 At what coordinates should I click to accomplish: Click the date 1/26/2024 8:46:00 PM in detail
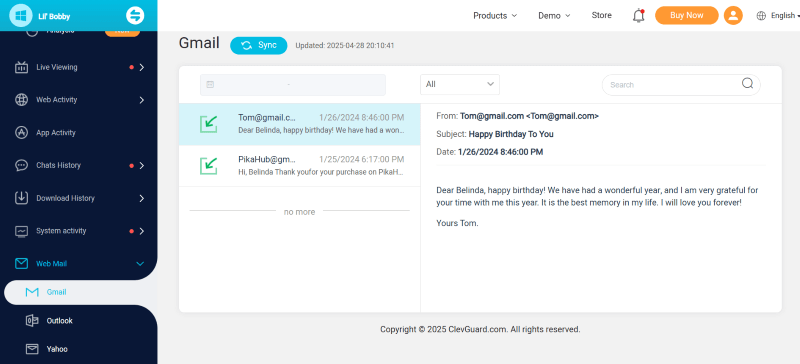[x=500, y=152]
